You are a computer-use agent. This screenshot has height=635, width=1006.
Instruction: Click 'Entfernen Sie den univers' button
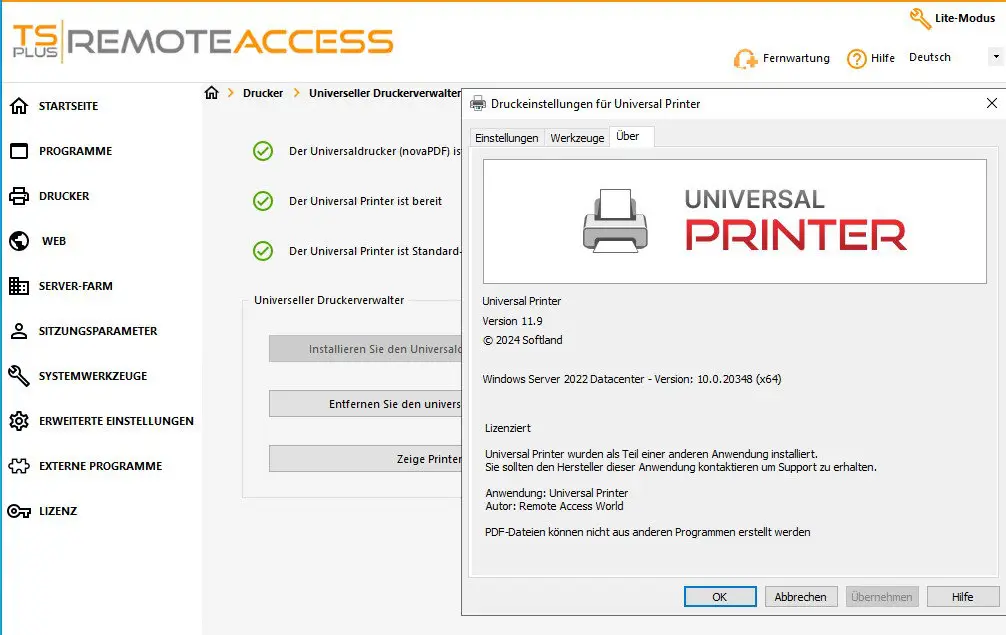tap(366, 404)
